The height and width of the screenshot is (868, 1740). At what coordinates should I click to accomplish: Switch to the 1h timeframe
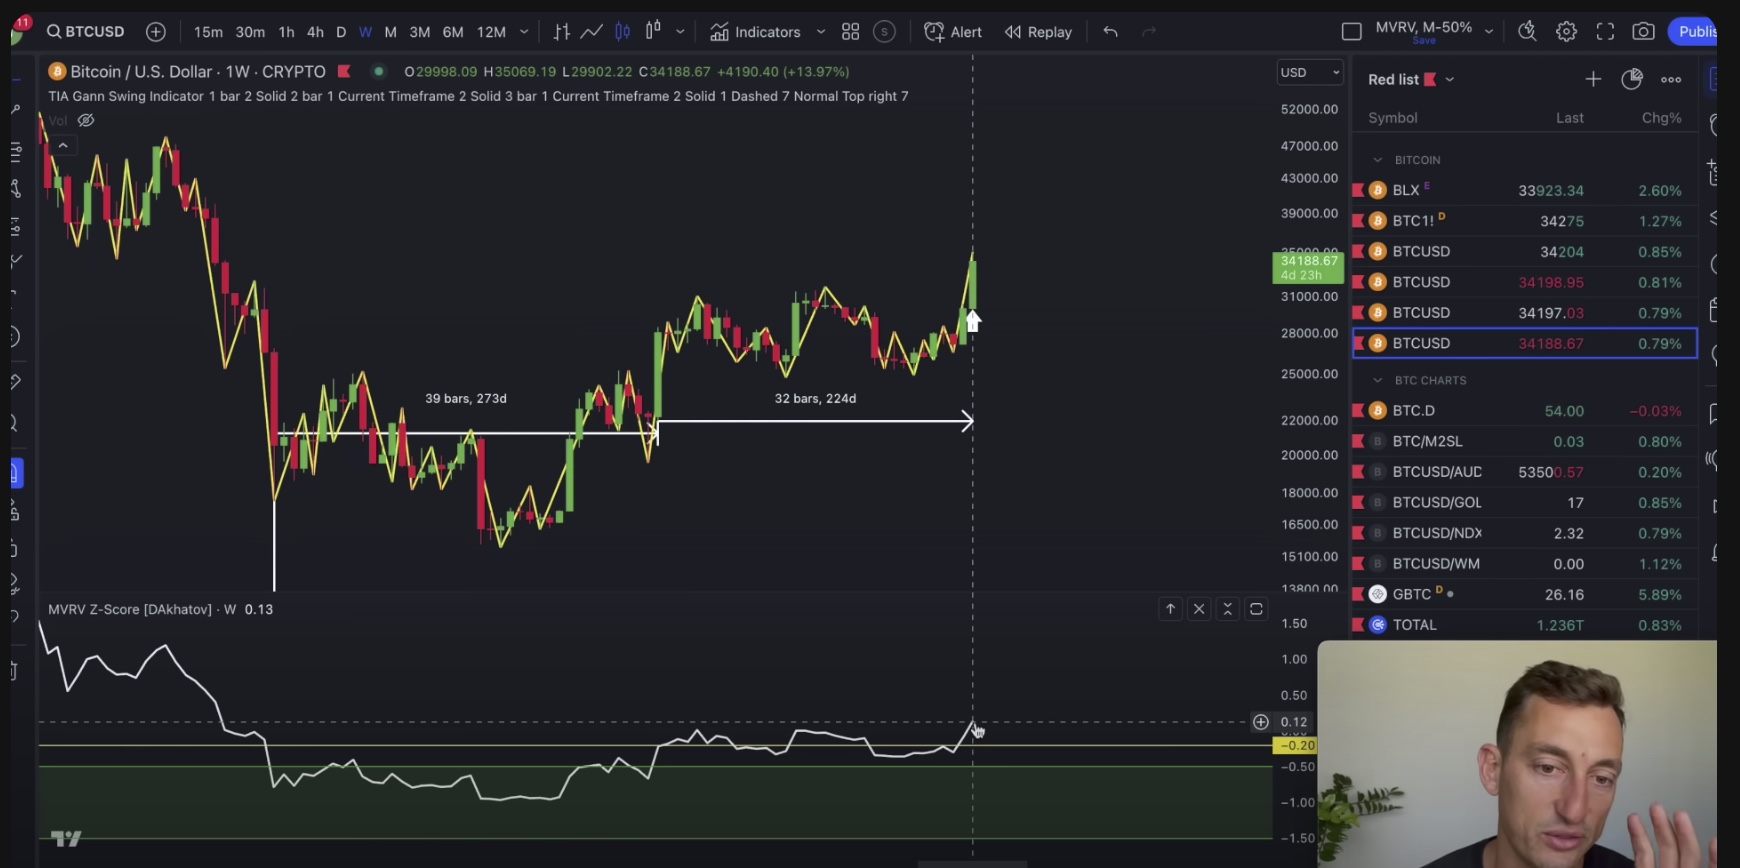[287, 32]
